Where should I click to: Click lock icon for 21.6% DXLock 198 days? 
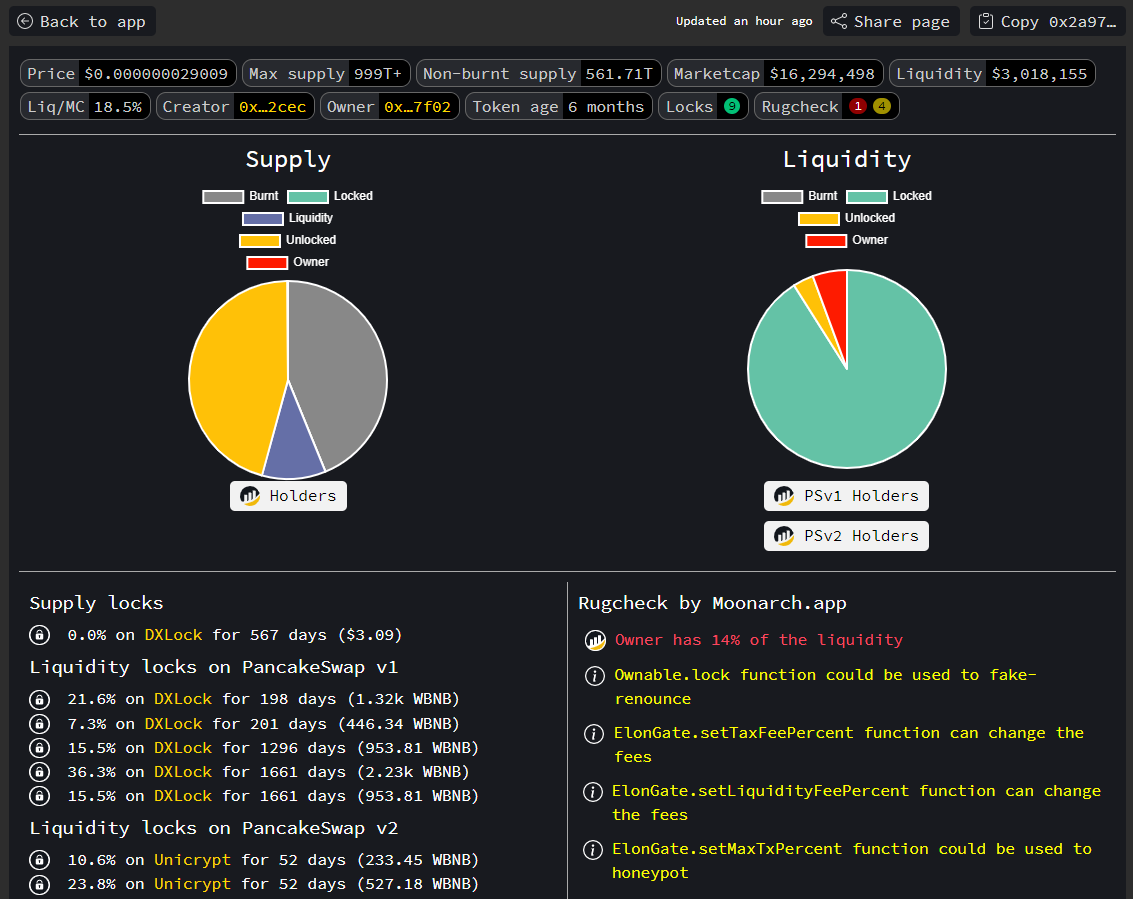(40, 700)
